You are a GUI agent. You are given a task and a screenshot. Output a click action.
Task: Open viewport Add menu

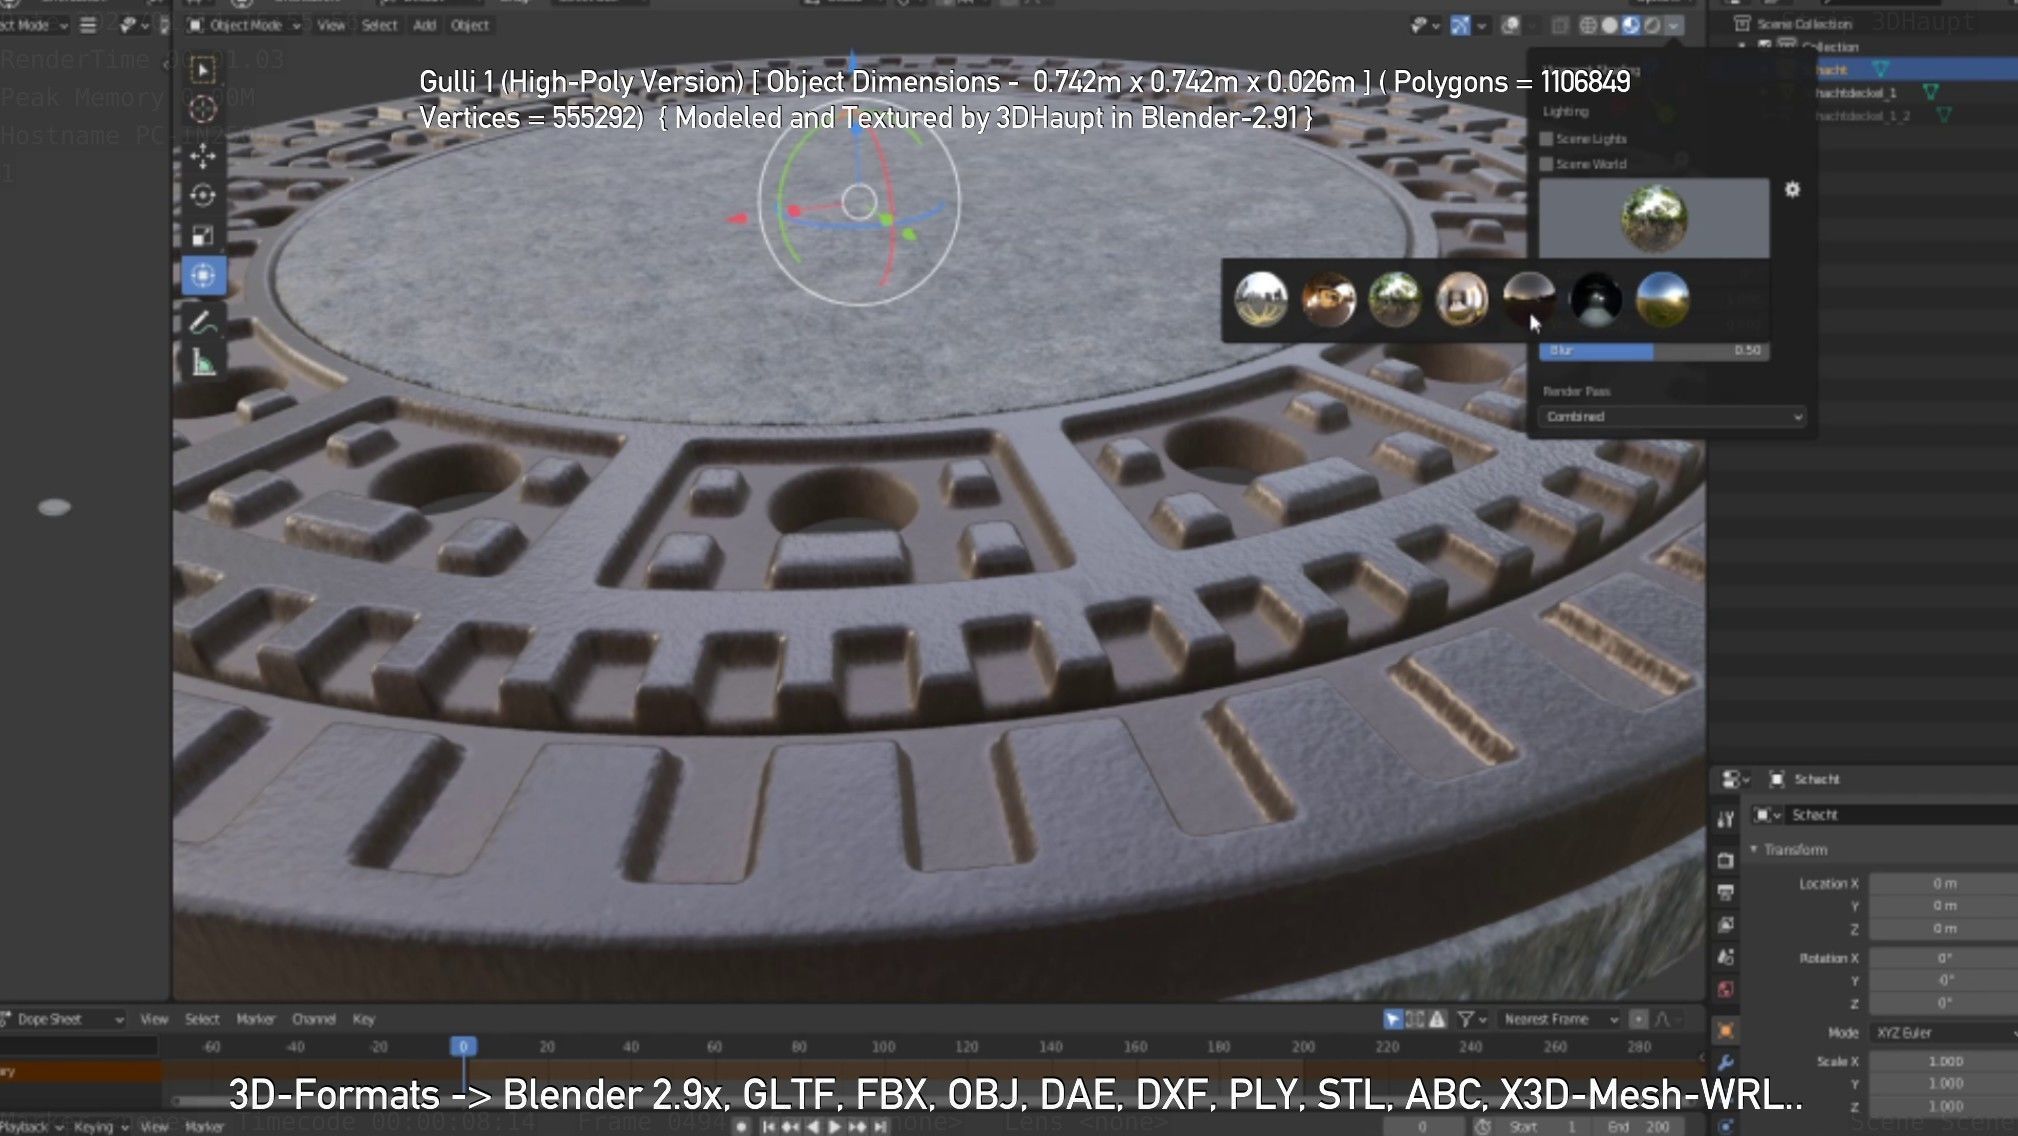(x=425, y=25)
